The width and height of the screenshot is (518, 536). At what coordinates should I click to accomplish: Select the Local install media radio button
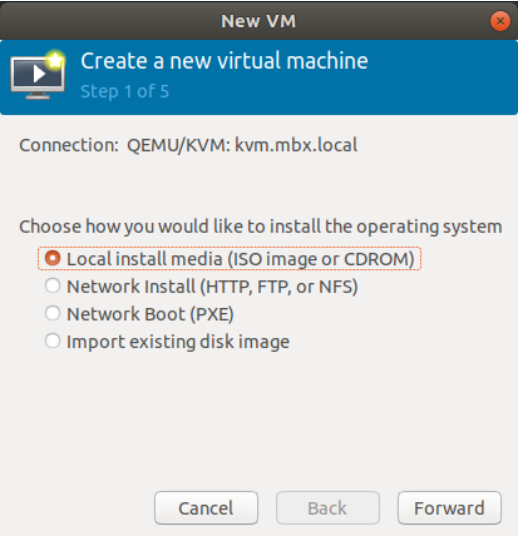(52, 258)
